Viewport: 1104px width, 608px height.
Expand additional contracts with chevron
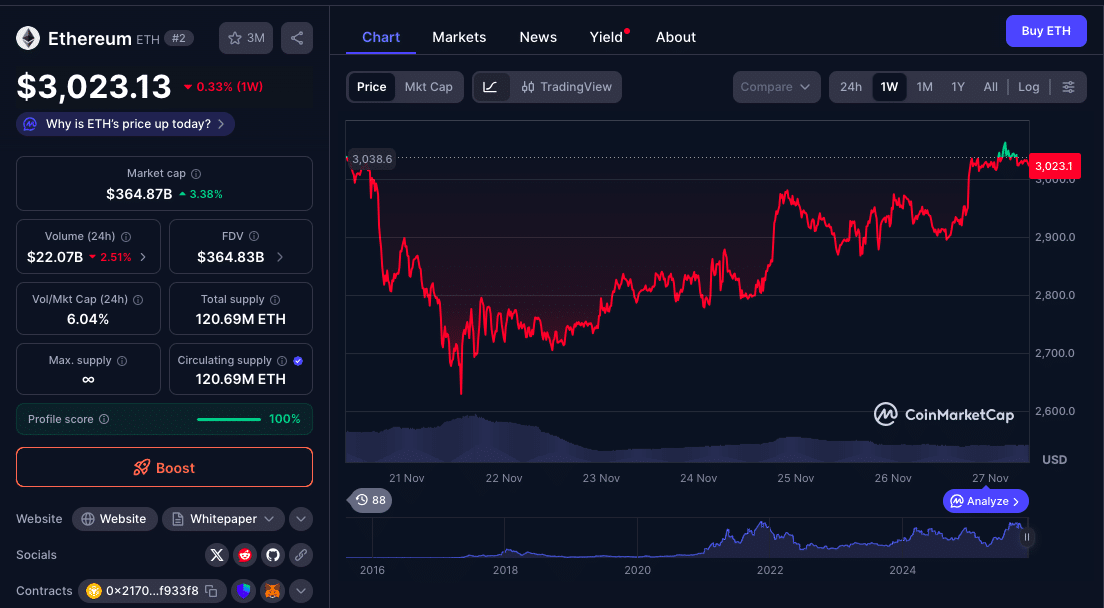(300, 591)
